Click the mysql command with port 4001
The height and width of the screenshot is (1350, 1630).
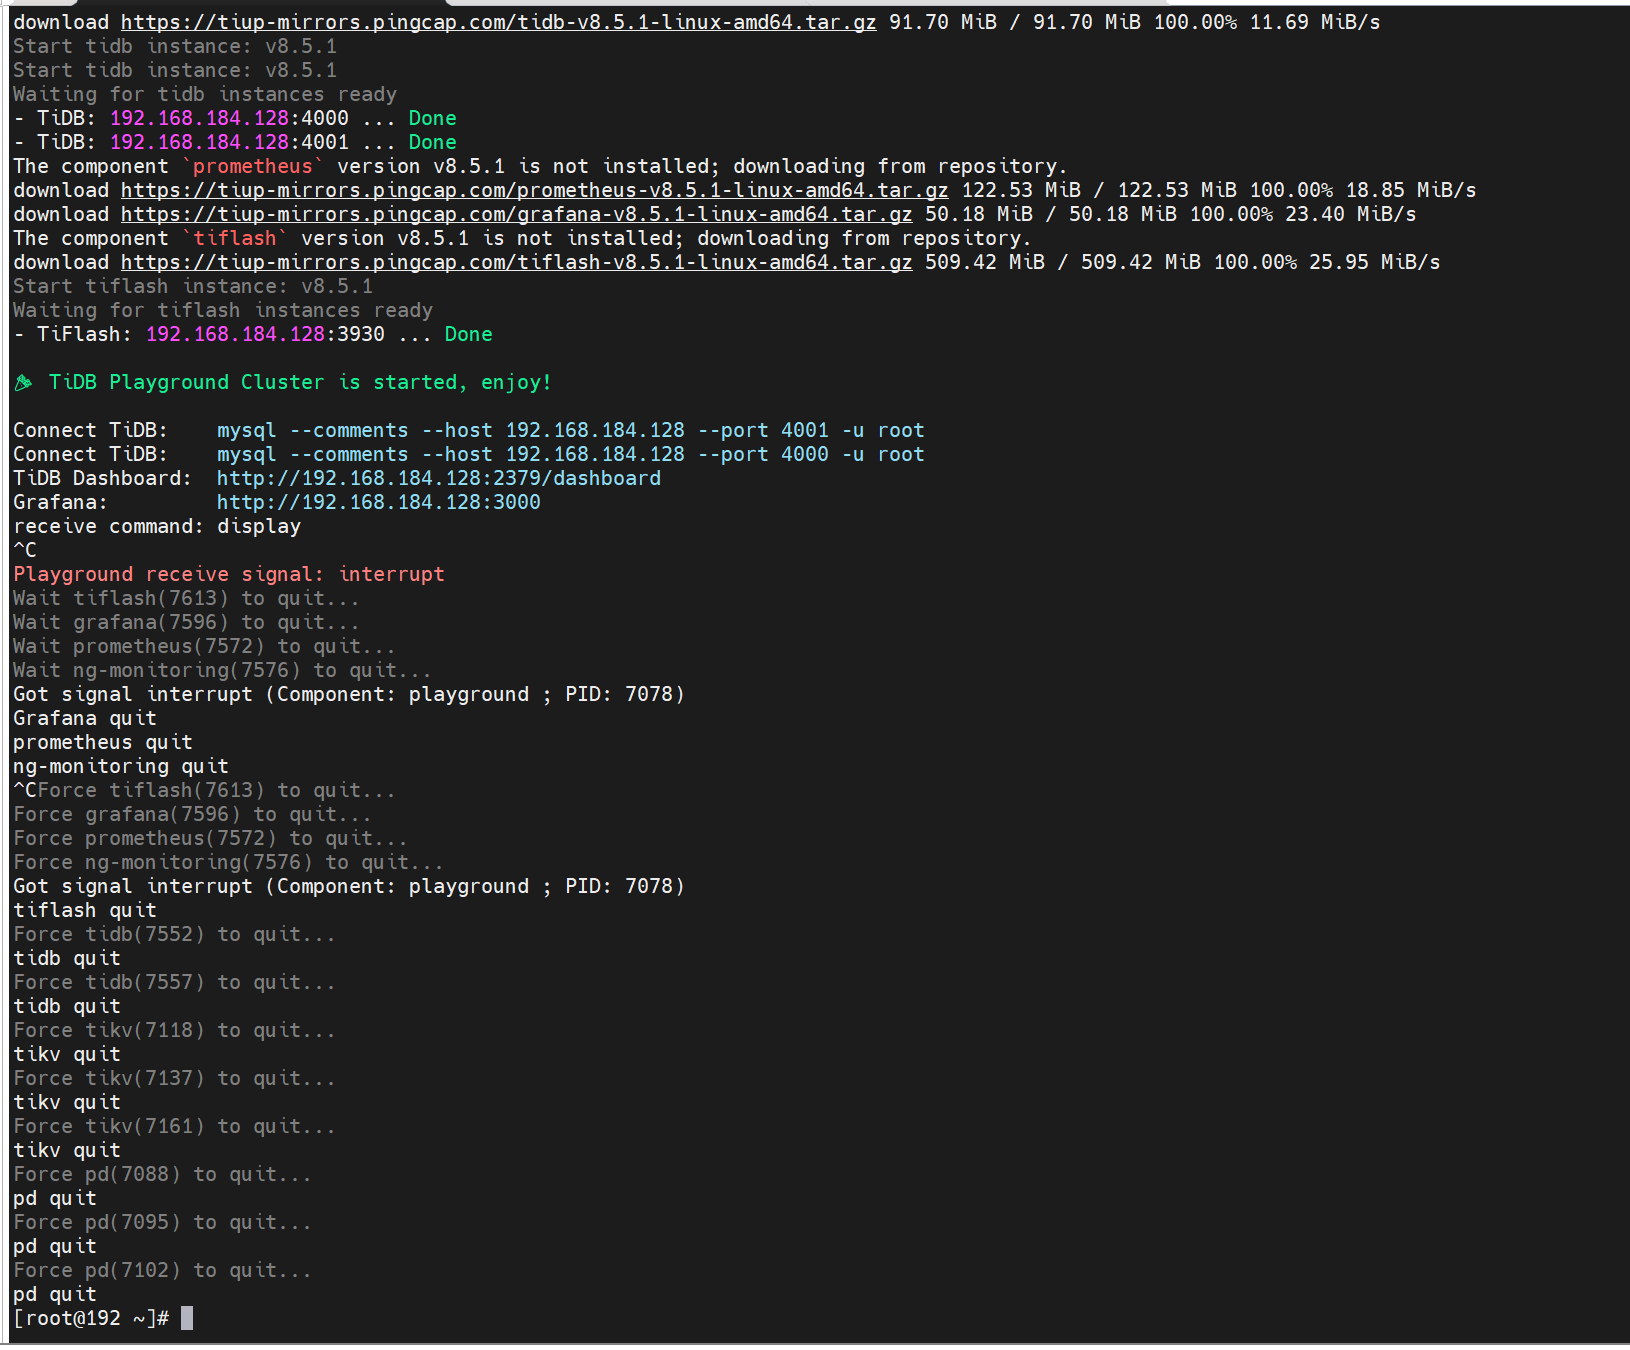pyautogui.click(x=570, y=430)
